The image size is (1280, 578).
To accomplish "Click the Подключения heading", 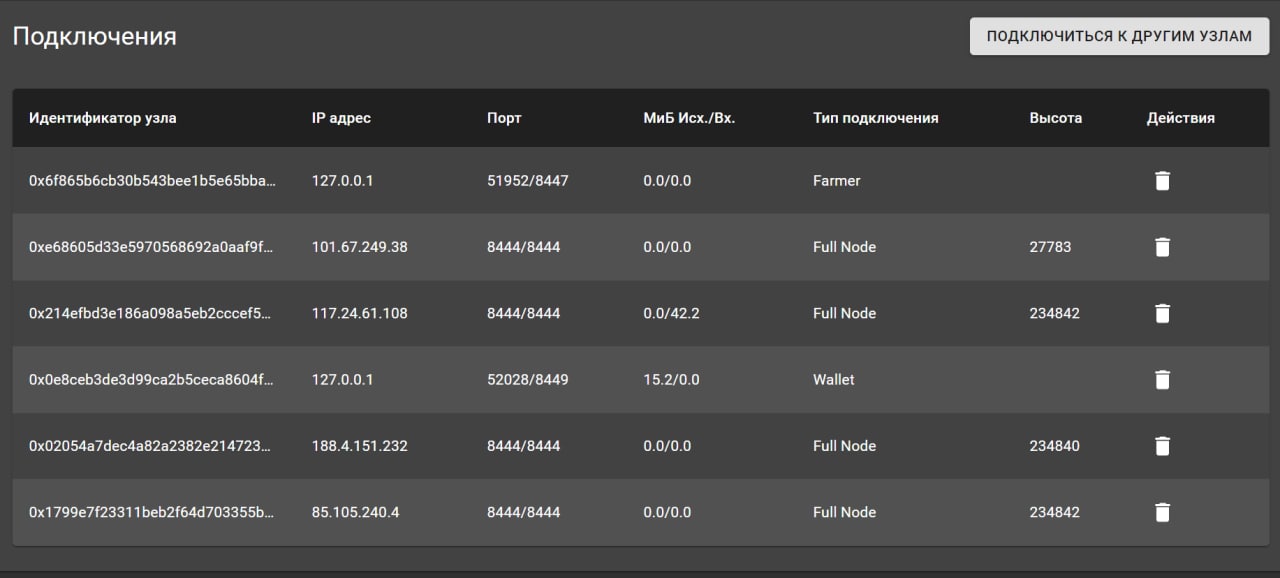I will 94,37.
